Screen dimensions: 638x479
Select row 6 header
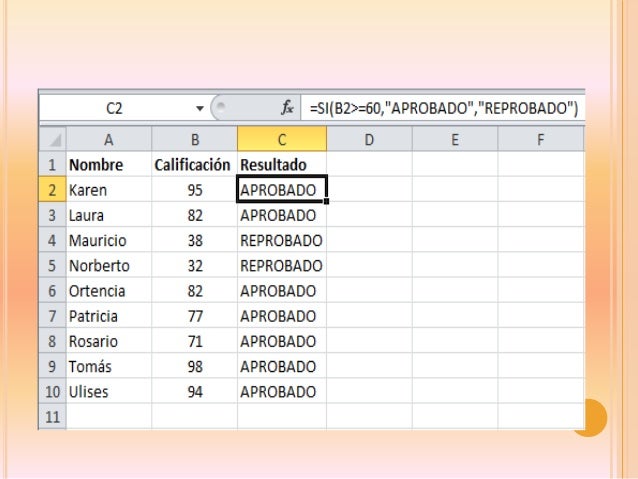[52, 291]
